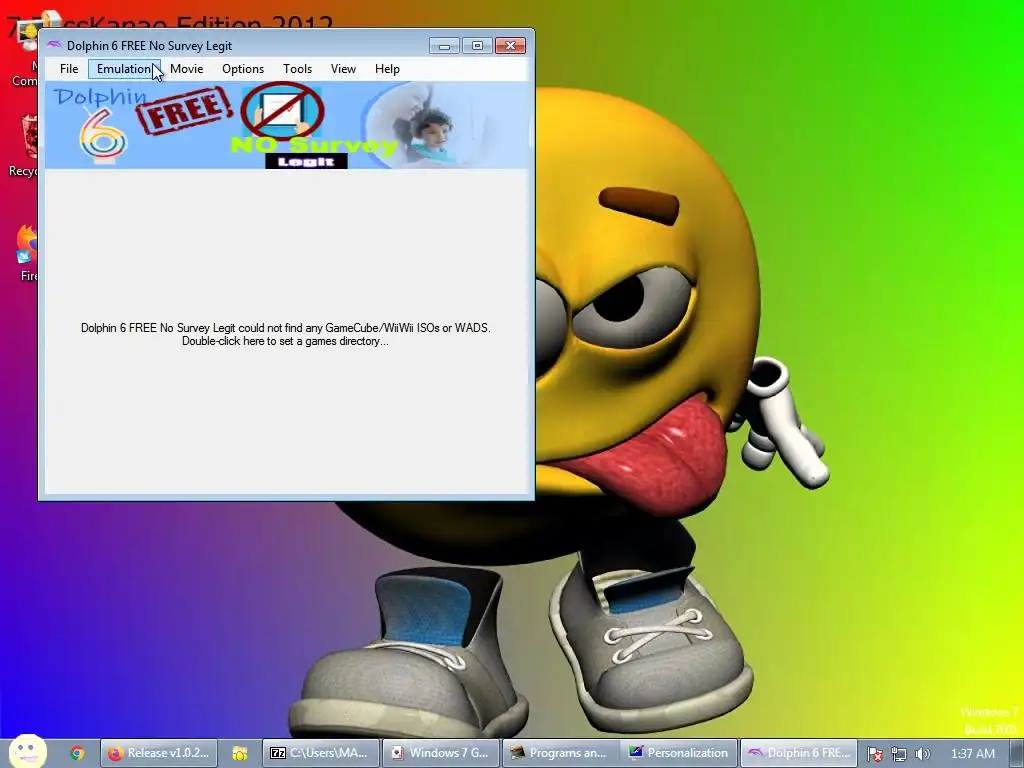Open the Help menu
Image resolution: width=1024 pixels, height=768 pixels.
(387, 69)
